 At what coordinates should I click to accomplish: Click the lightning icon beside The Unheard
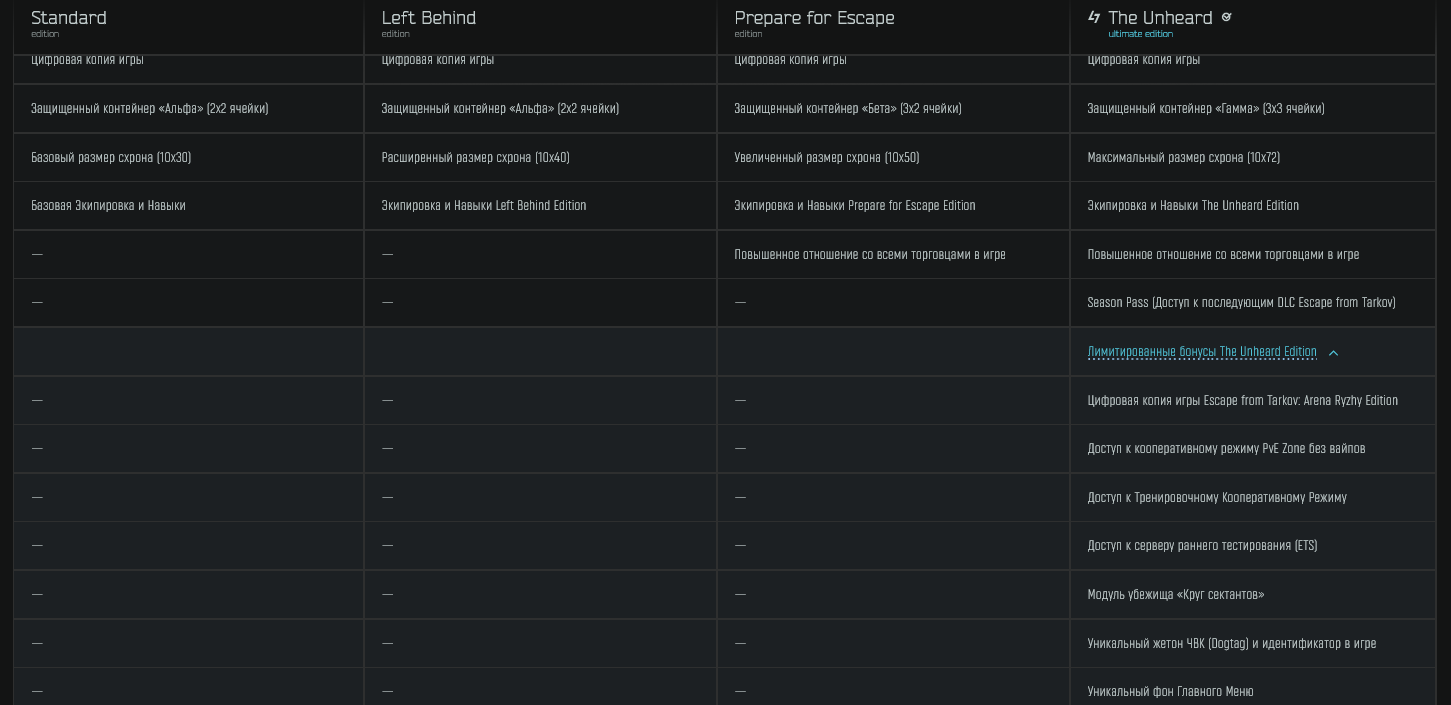1094,17
